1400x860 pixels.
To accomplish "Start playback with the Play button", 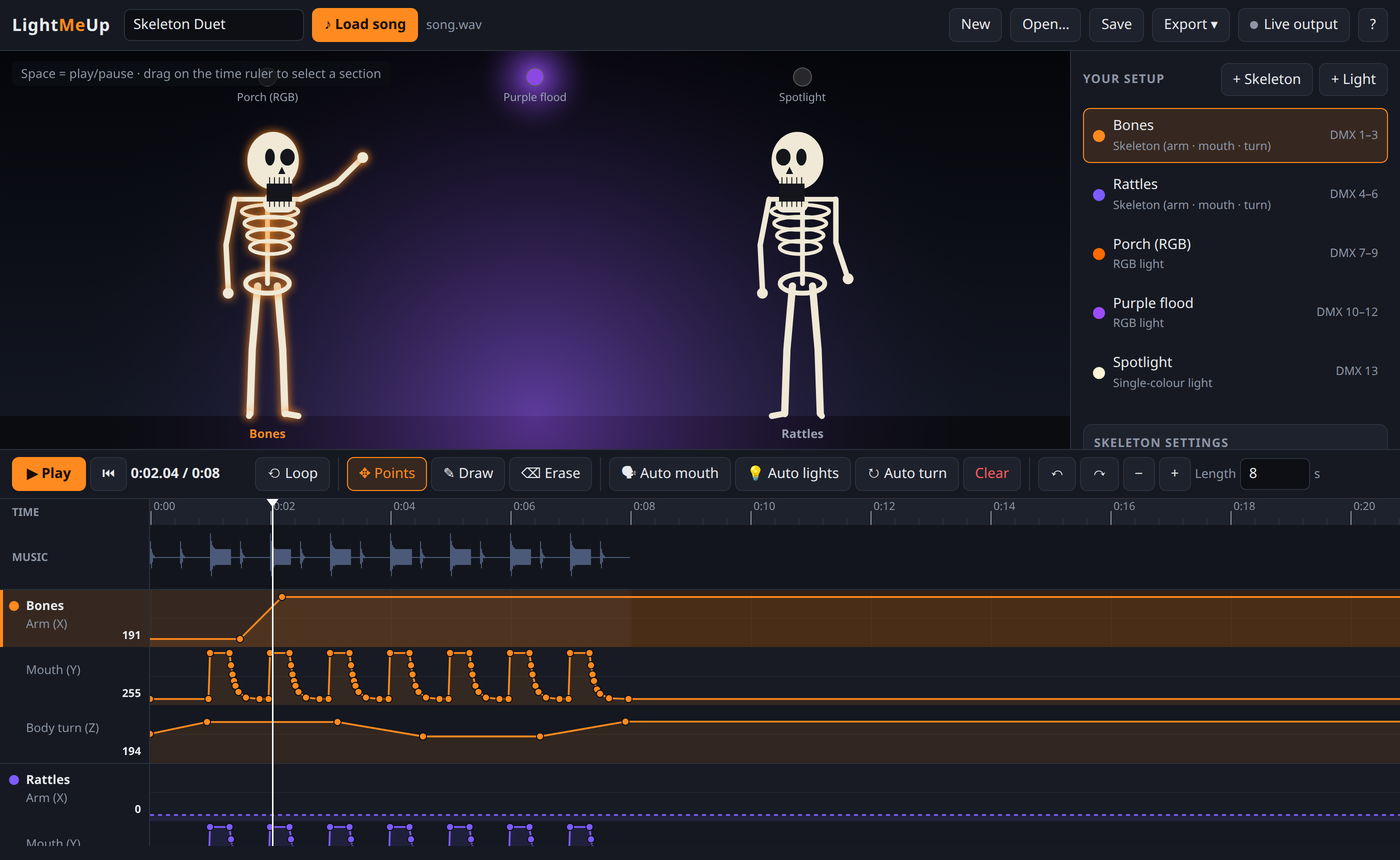I will pos(49,473).
